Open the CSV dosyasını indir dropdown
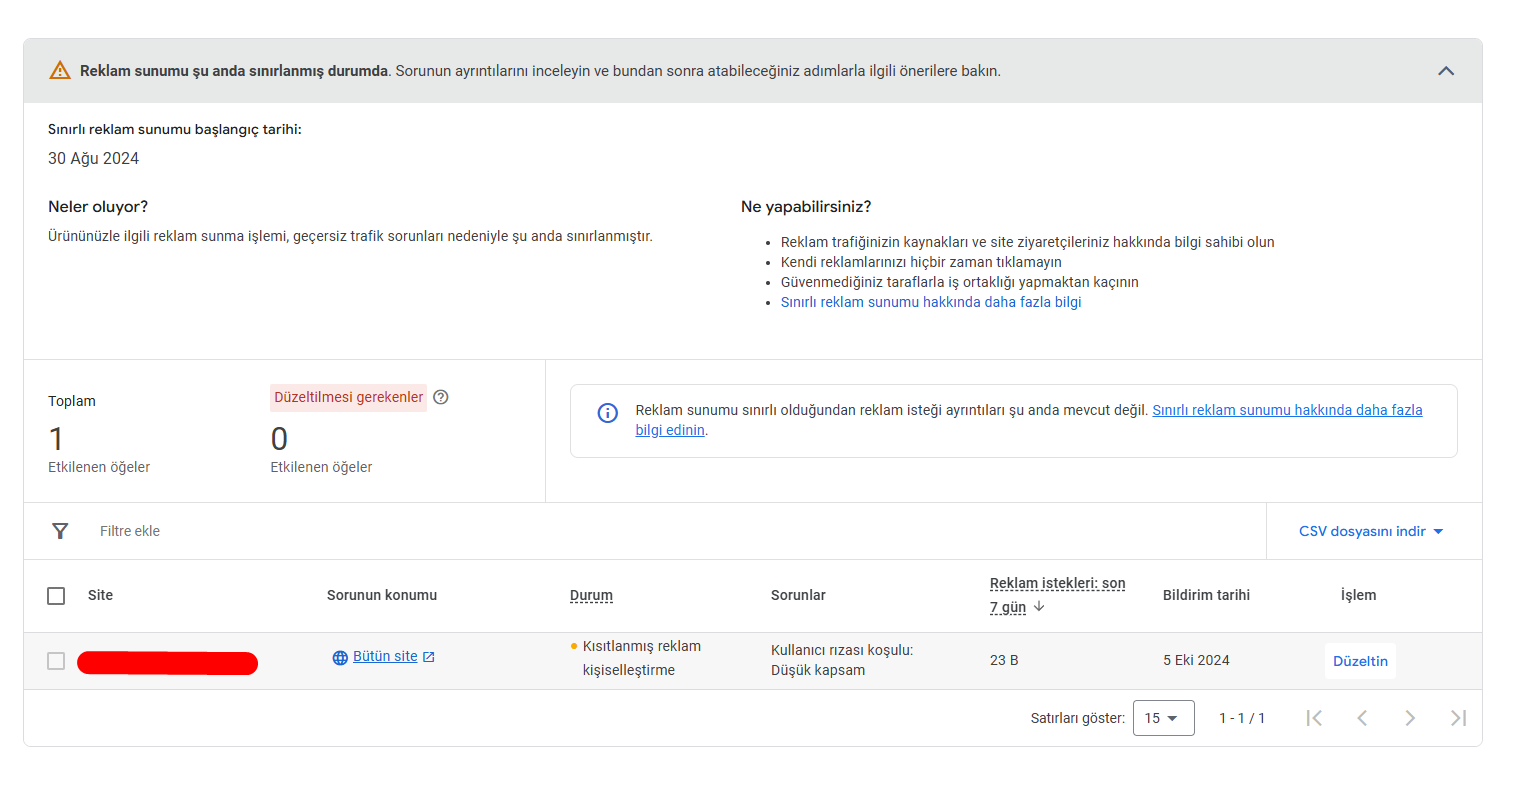This screenshot has width=1518, height=795. click(1371, 531)
